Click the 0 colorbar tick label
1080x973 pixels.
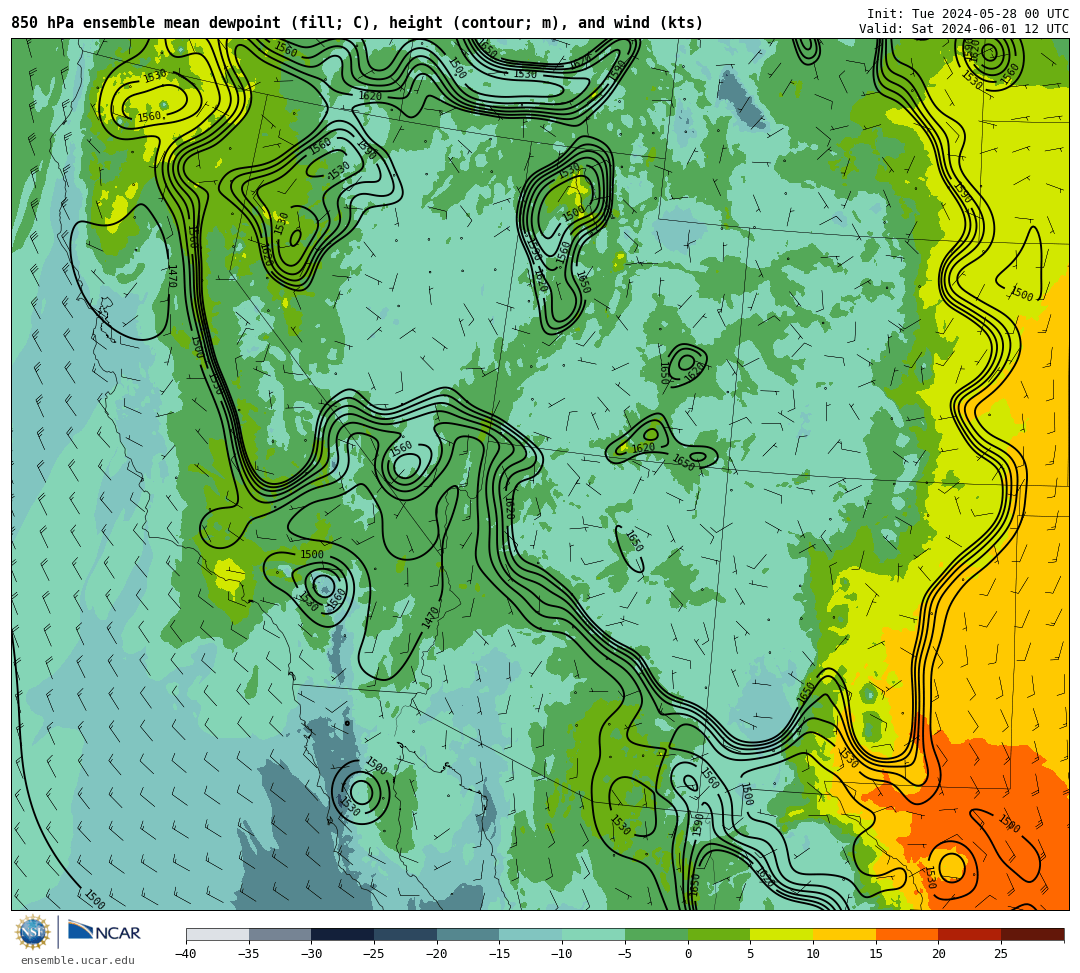688,954
